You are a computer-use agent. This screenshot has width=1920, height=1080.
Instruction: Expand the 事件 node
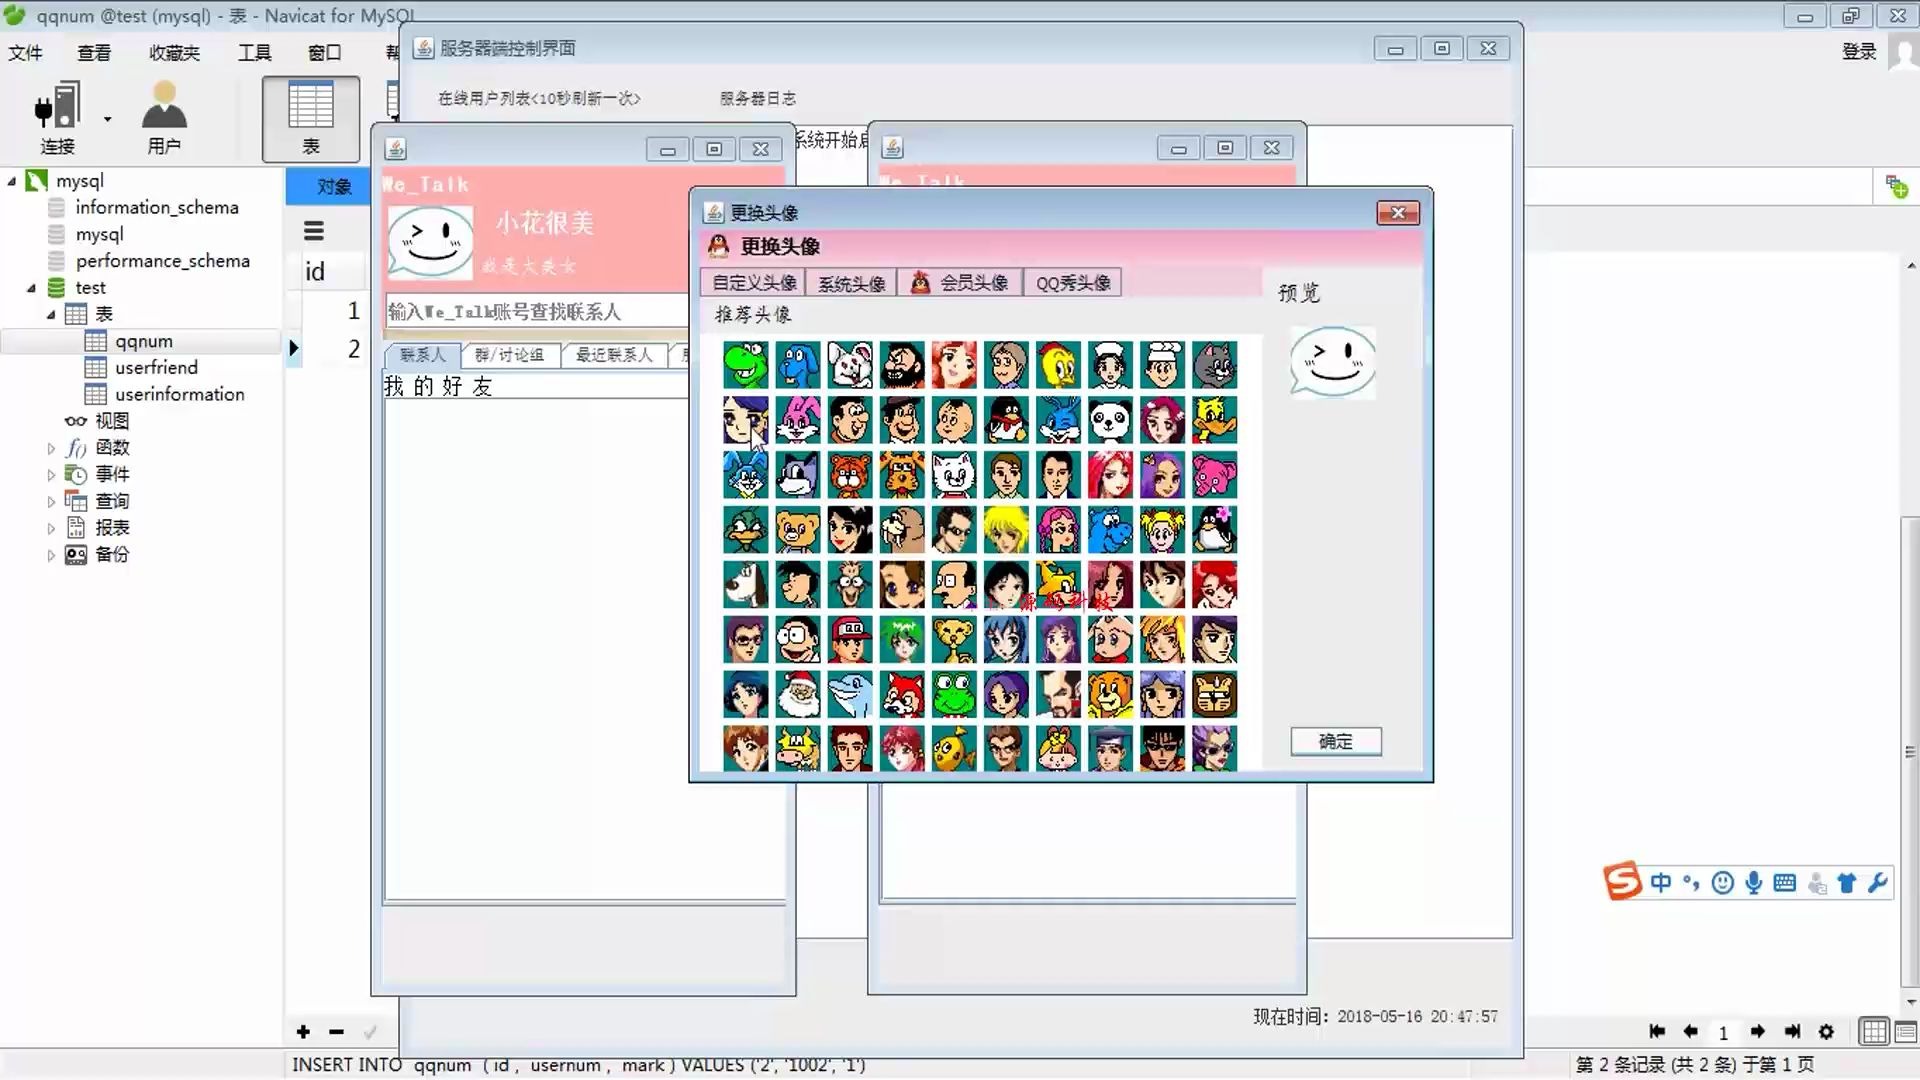coord(51,475)
